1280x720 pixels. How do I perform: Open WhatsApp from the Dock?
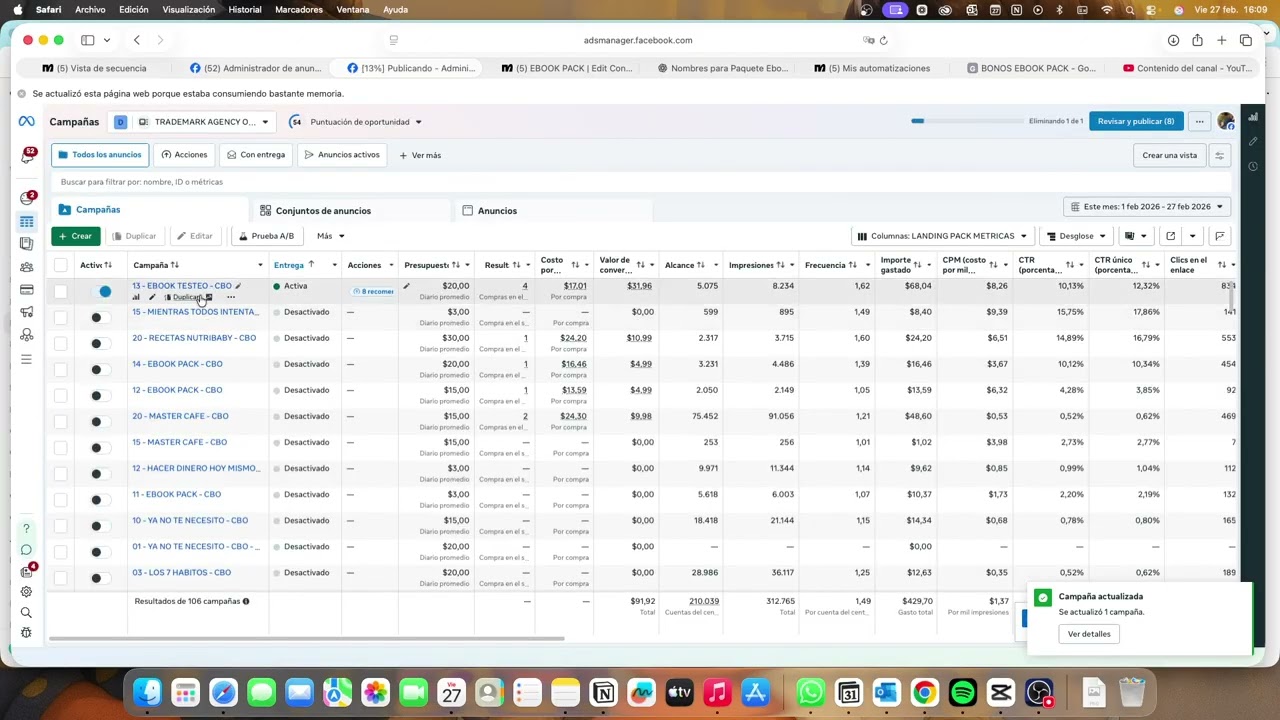click(x=810, y=692)
